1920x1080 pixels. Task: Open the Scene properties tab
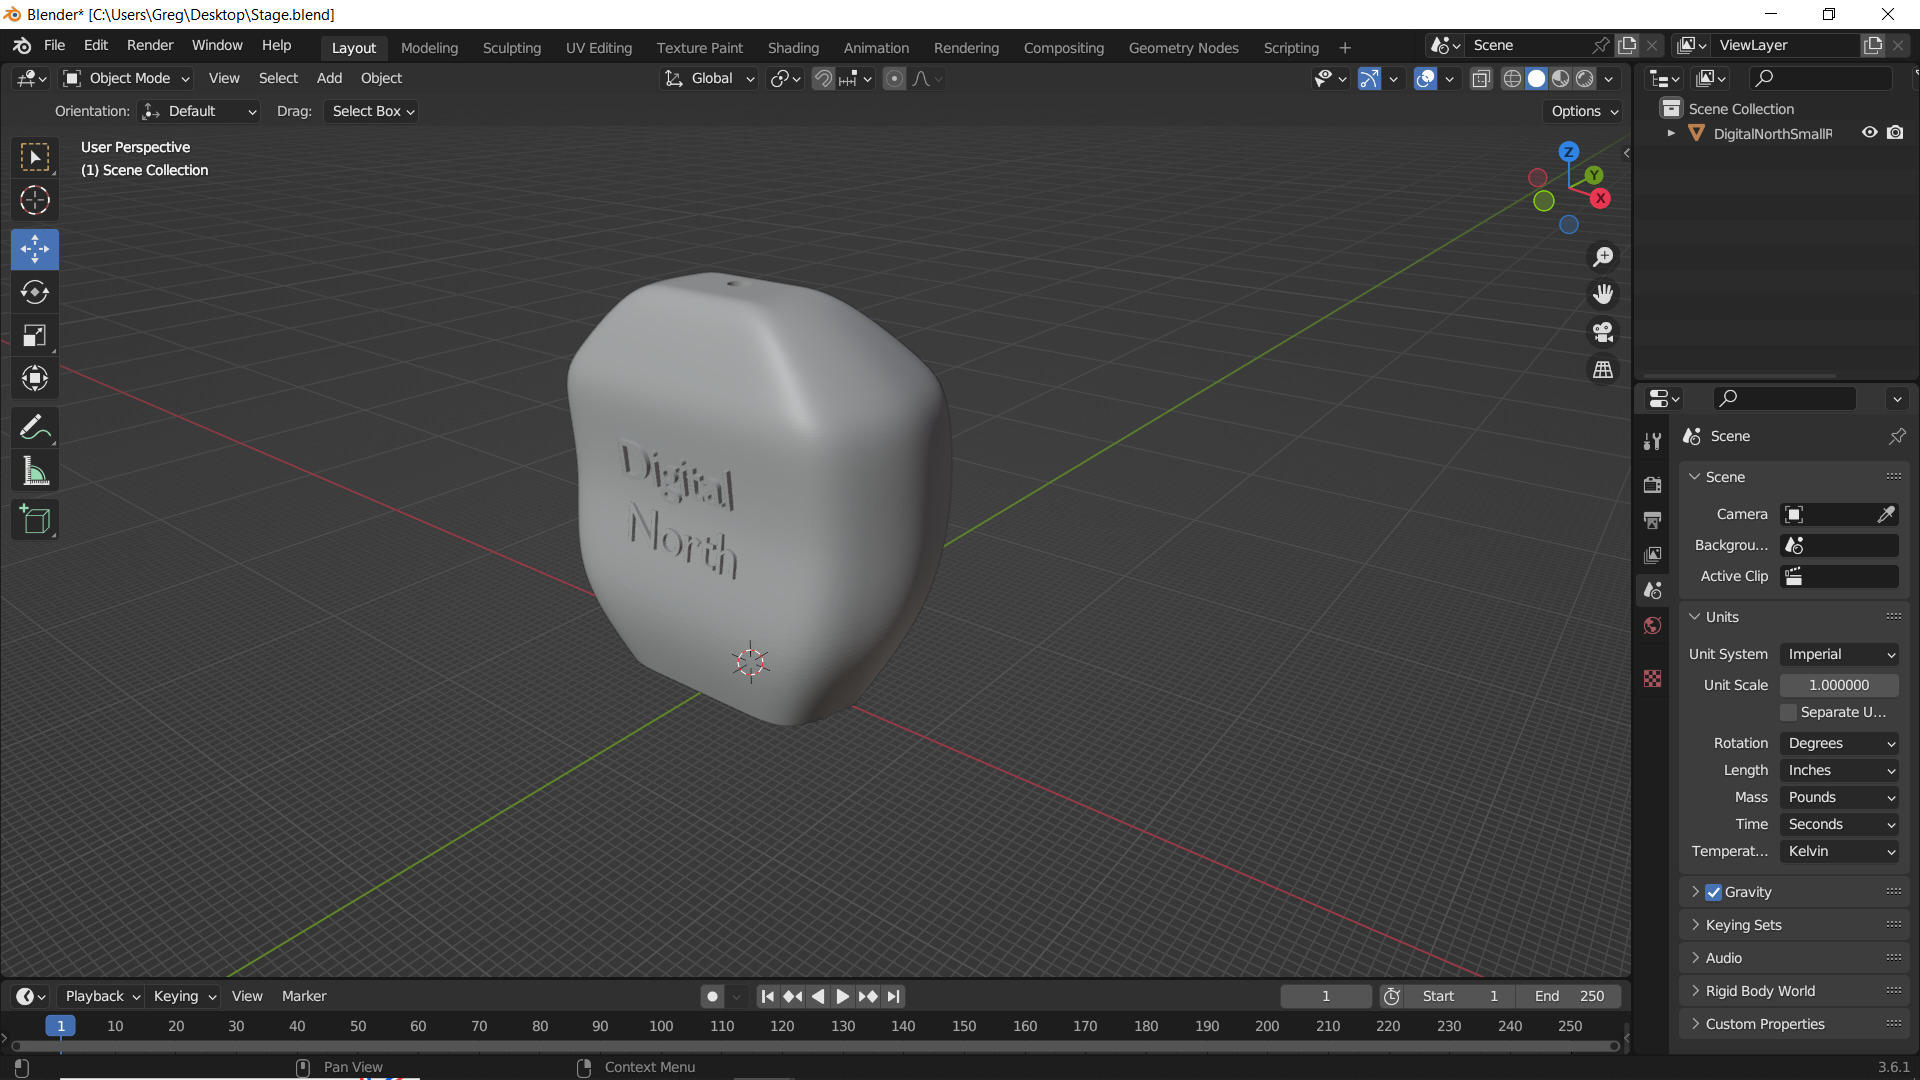[1652, 590]
